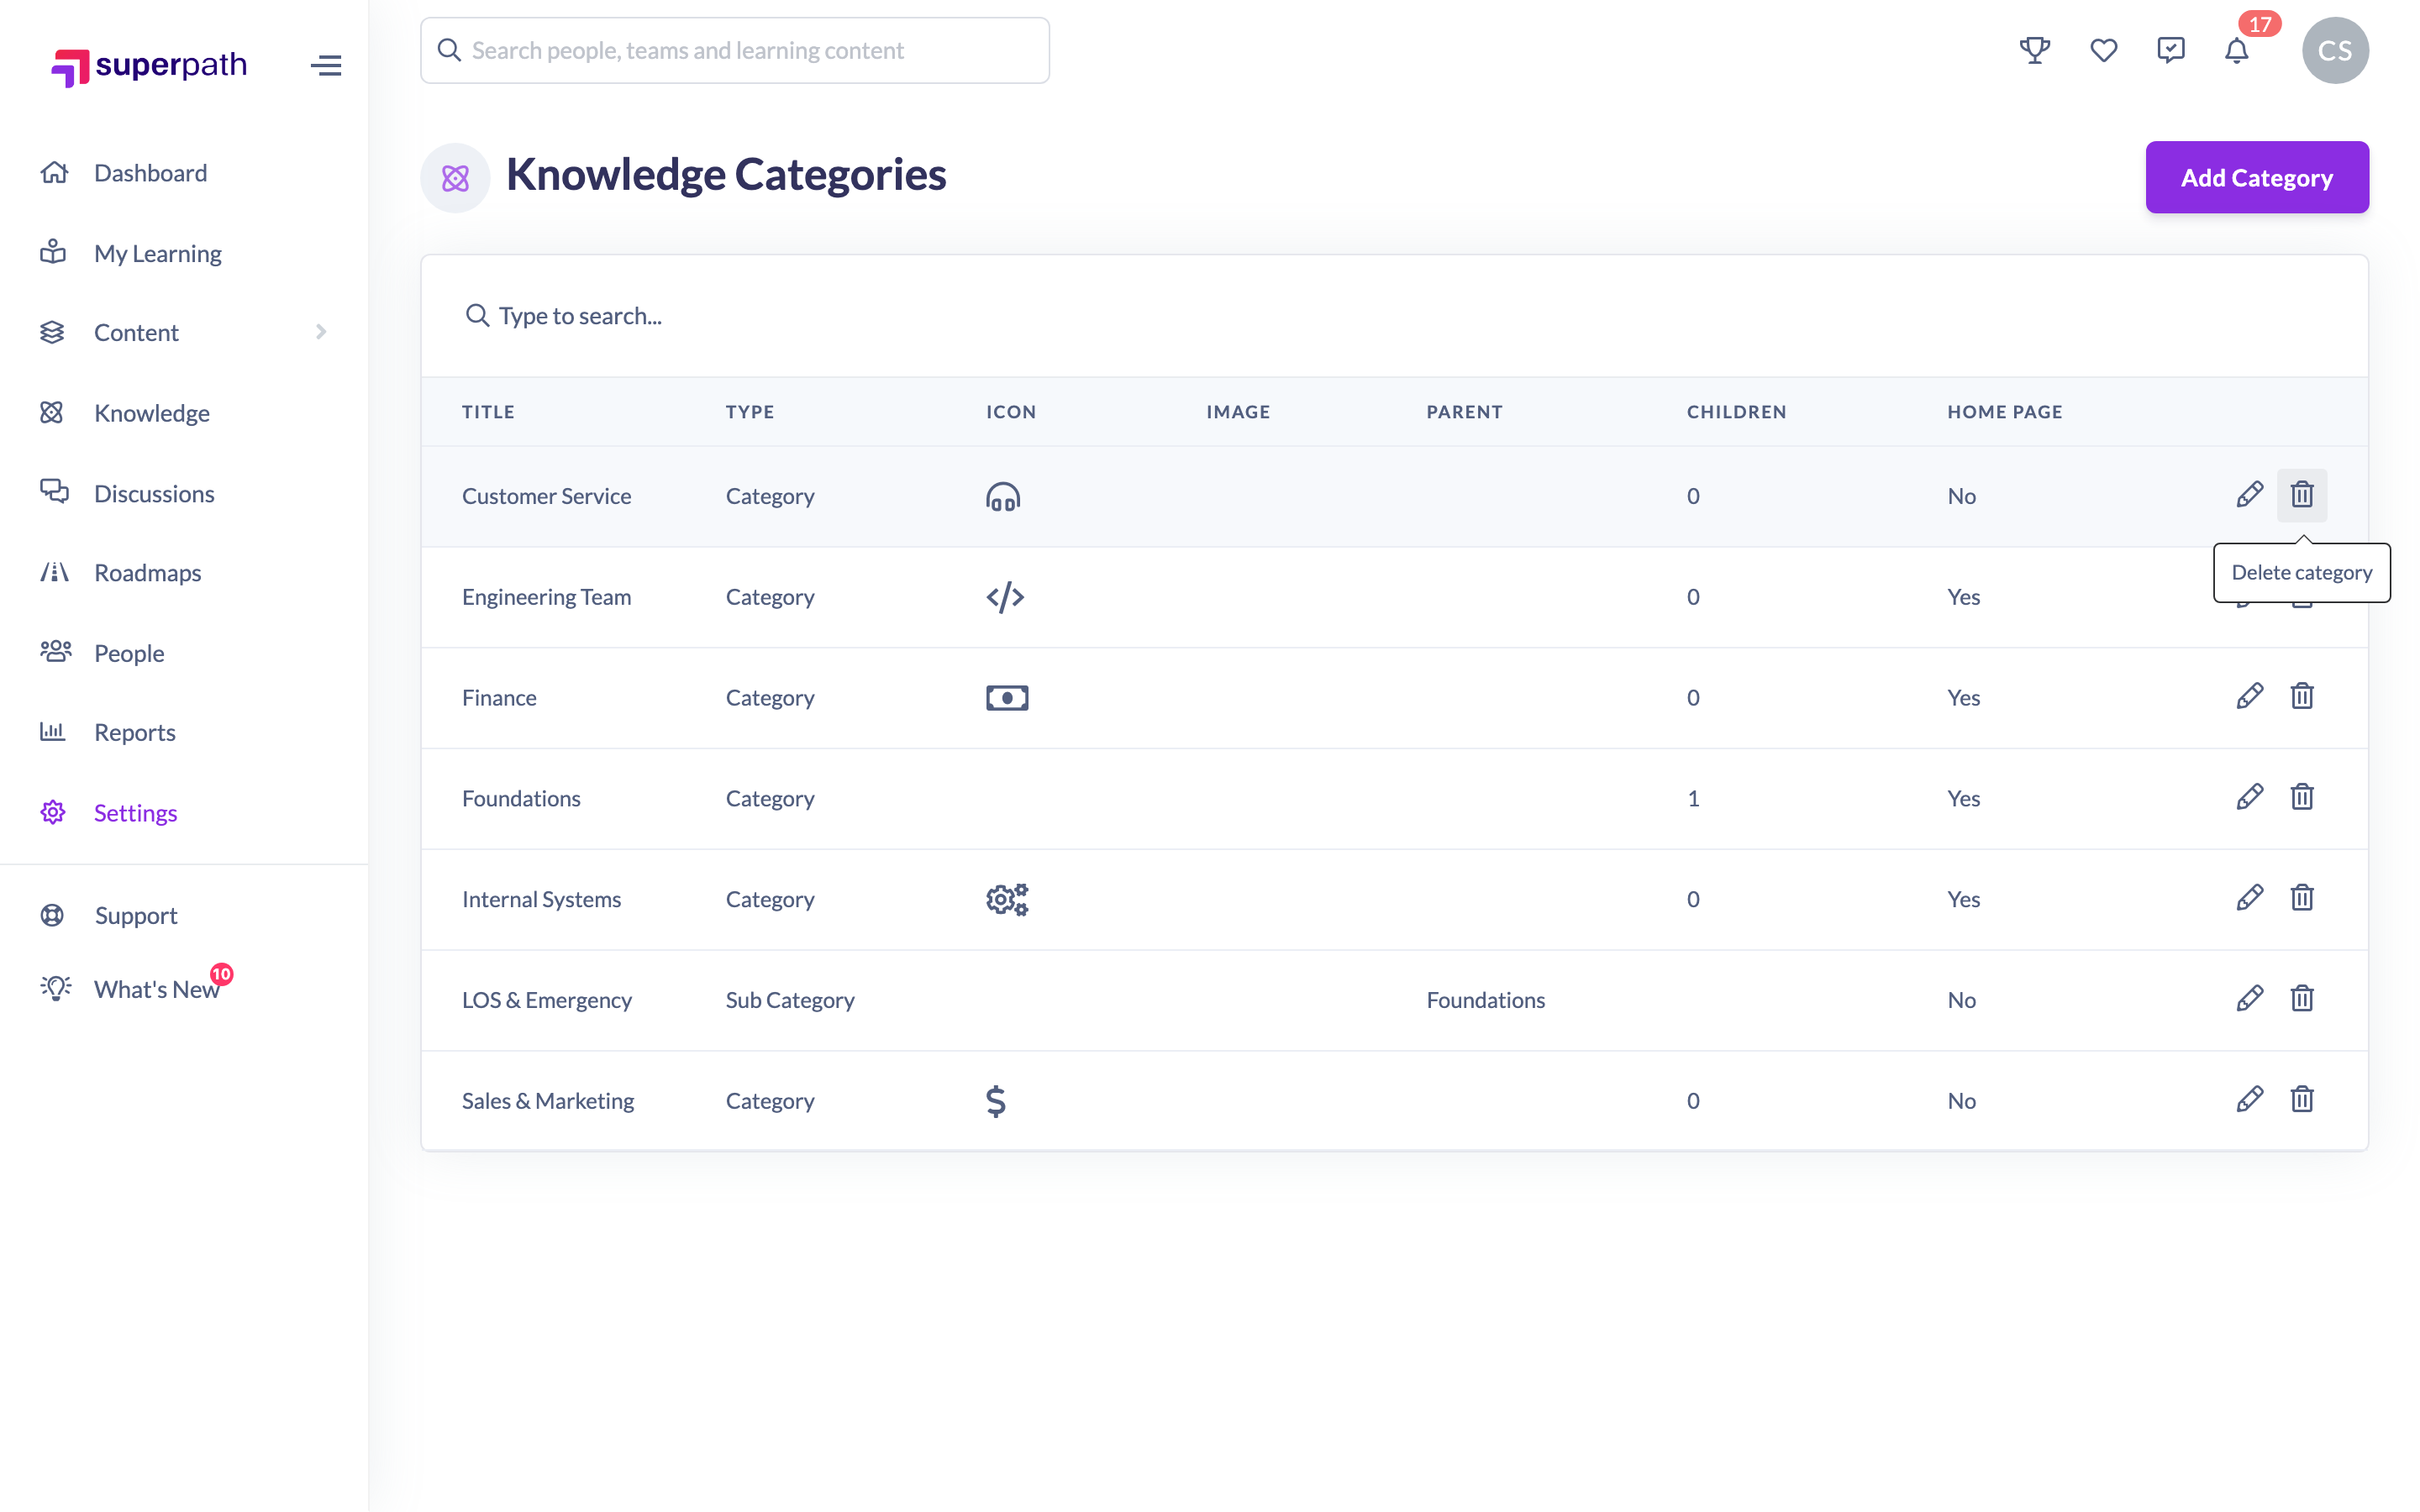Delete the Sales & Marketing category
Image resolution: width=2420 pixels, height=1512 pixels.
coord(2302,1100)
